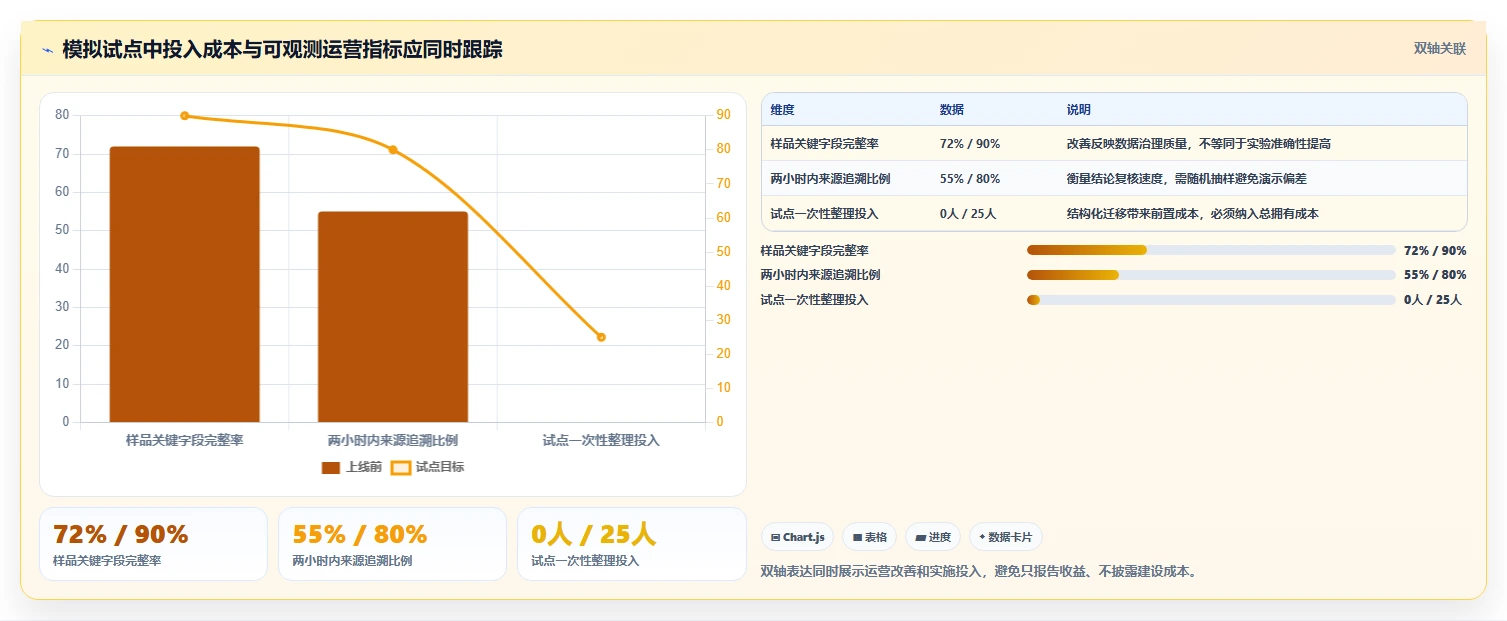
Task: Click the 样品关键字段完整率 chart axis label
Action: coord(184,440)
